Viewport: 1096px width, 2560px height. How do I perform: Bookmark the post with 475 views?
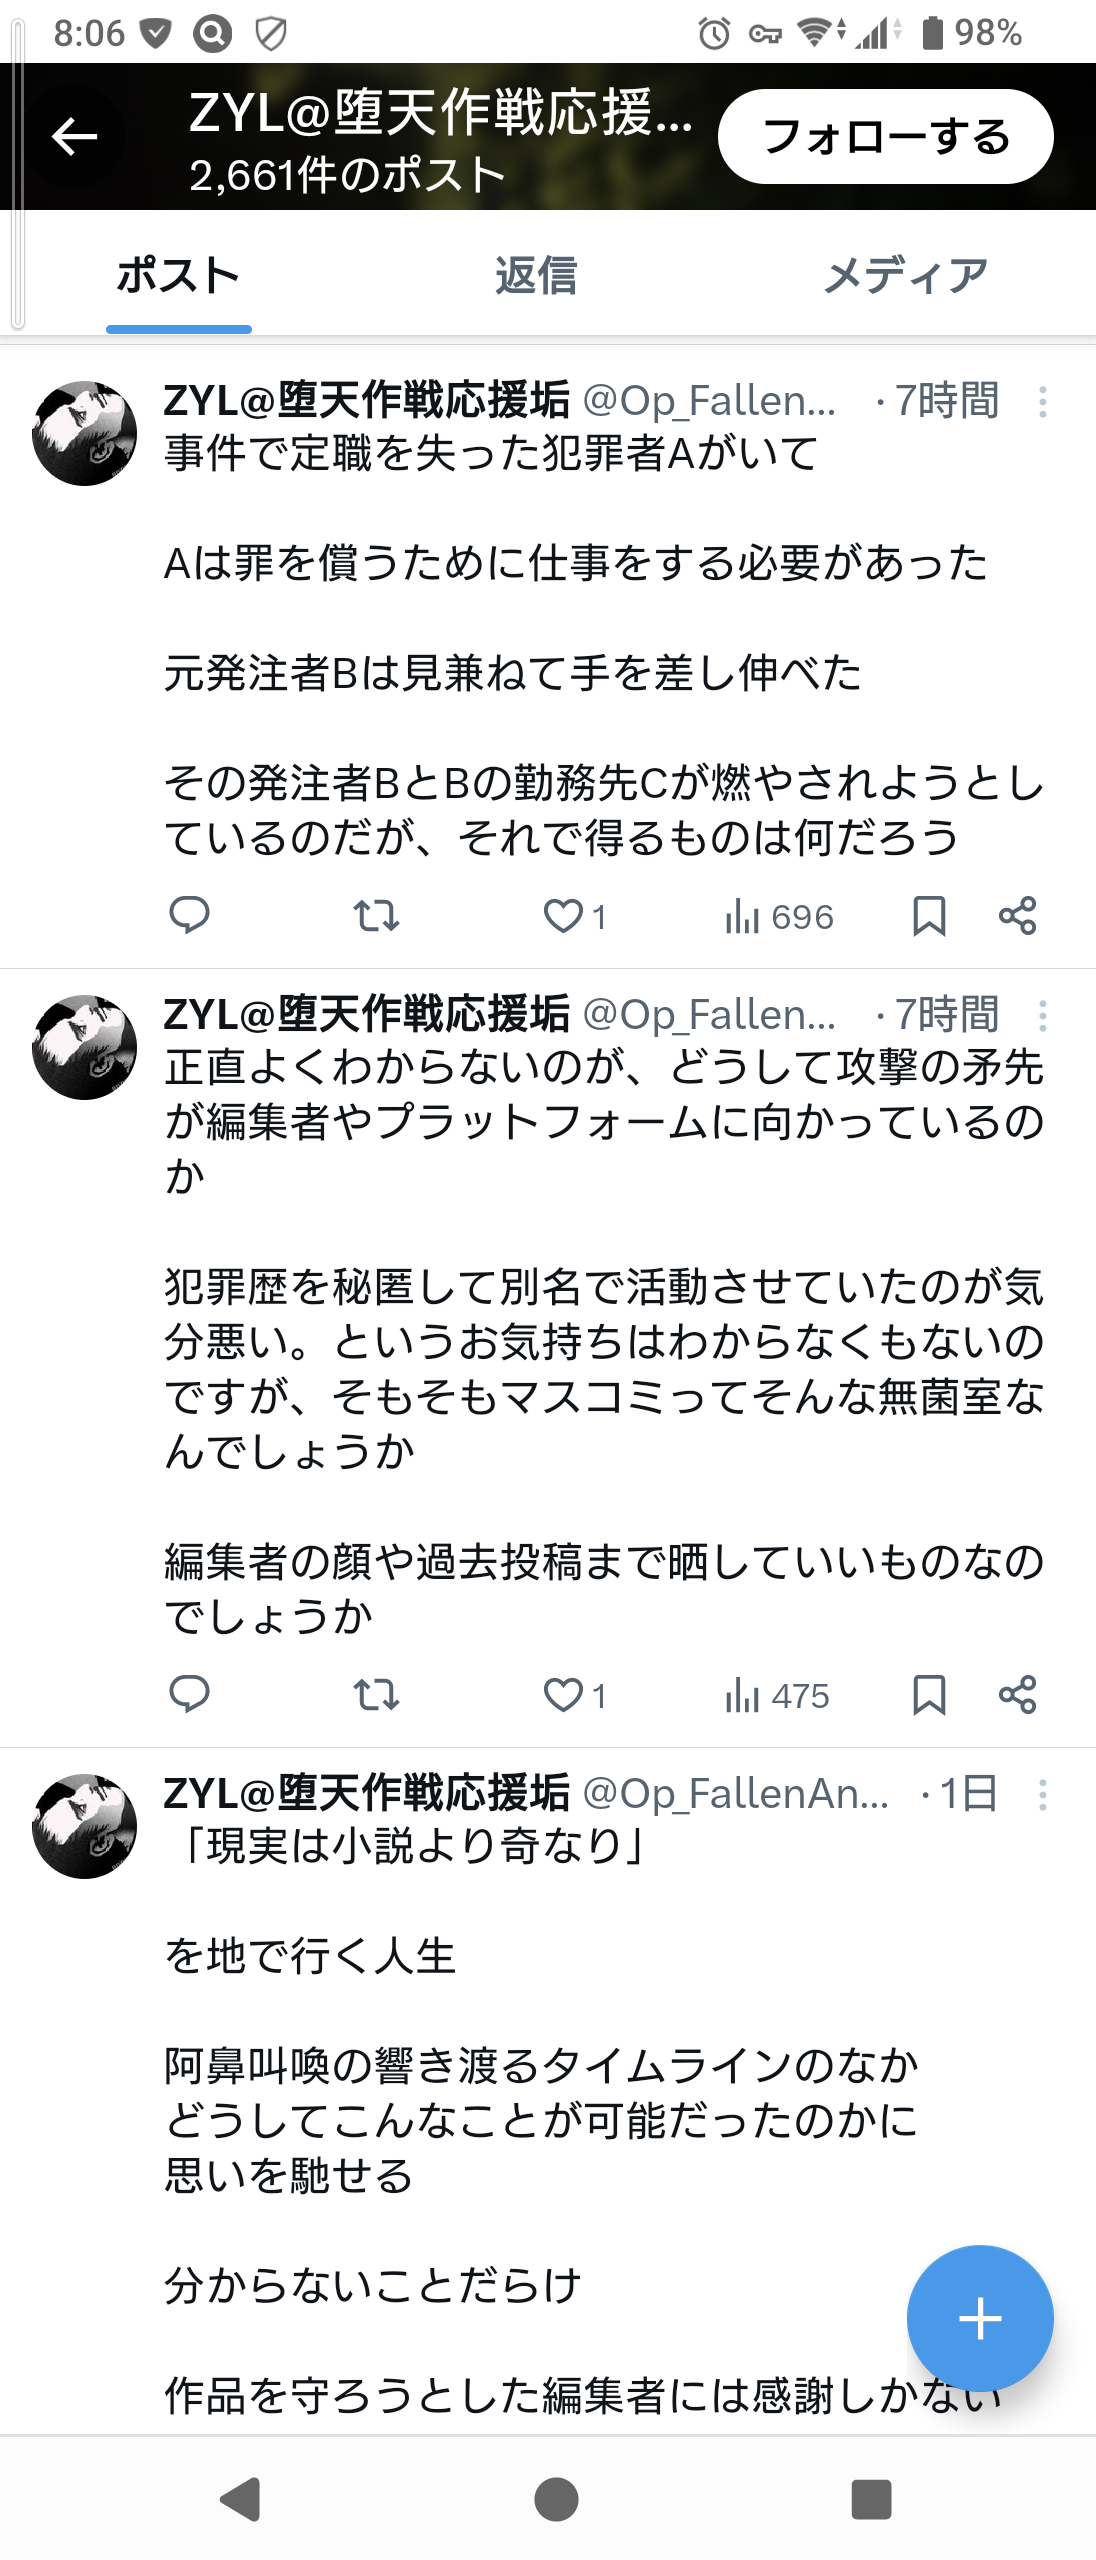click(x=929, y=1695)
